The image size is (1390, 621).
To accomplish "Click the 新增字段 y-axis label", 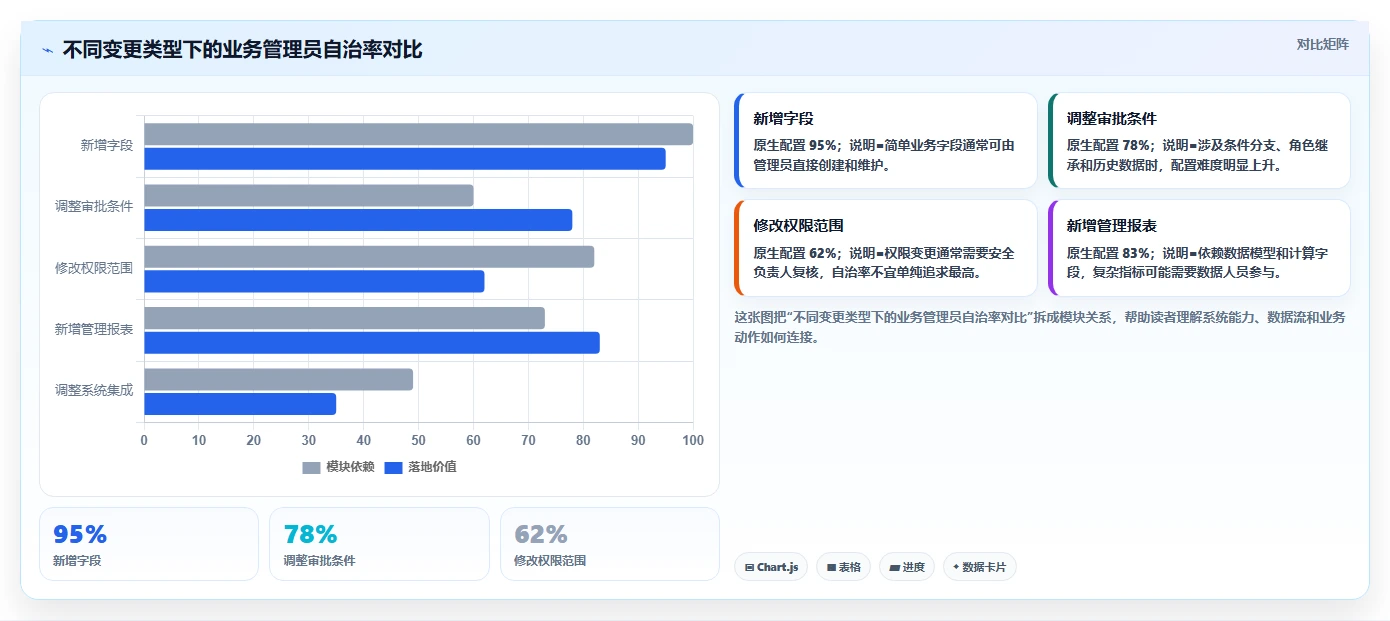I will [x=107, y=146].
